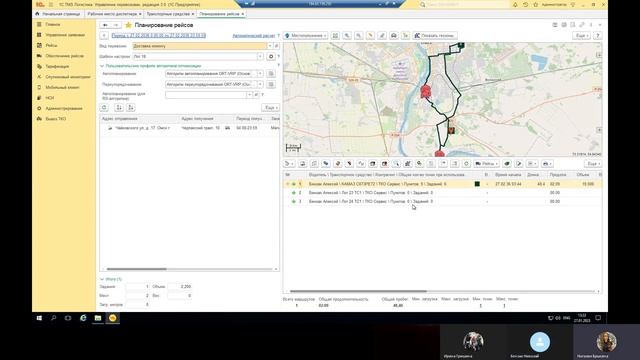The image size is (640, 360).
Task: Click the Показать геозоны button
Action: [435, 36]
